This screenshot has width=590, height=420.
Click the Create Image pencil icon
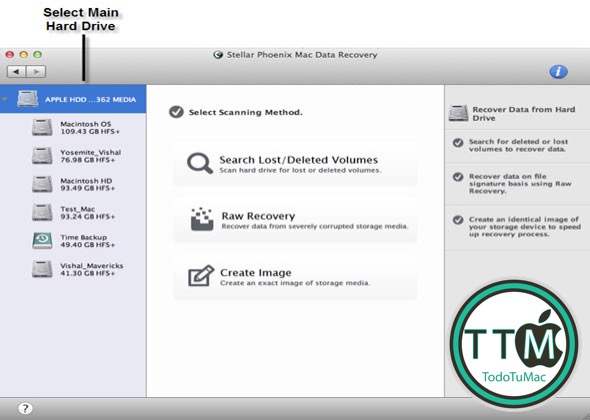click(x=201, y=275)
